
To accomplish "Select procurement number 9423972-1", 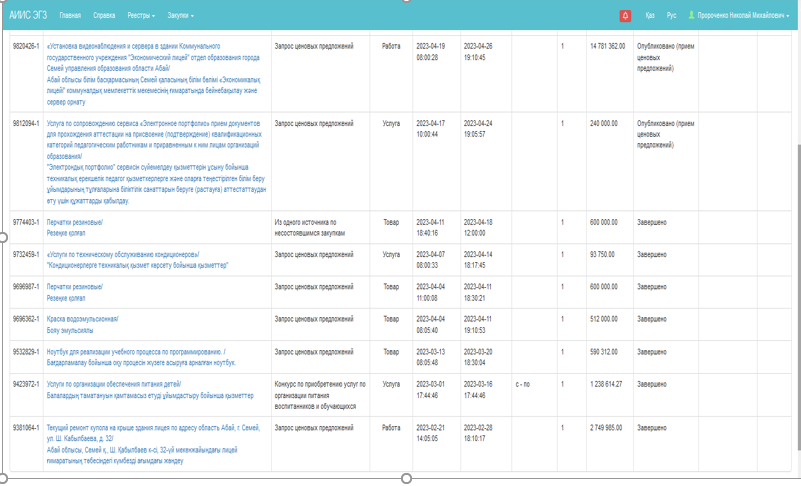I will (x=26, y=384).
